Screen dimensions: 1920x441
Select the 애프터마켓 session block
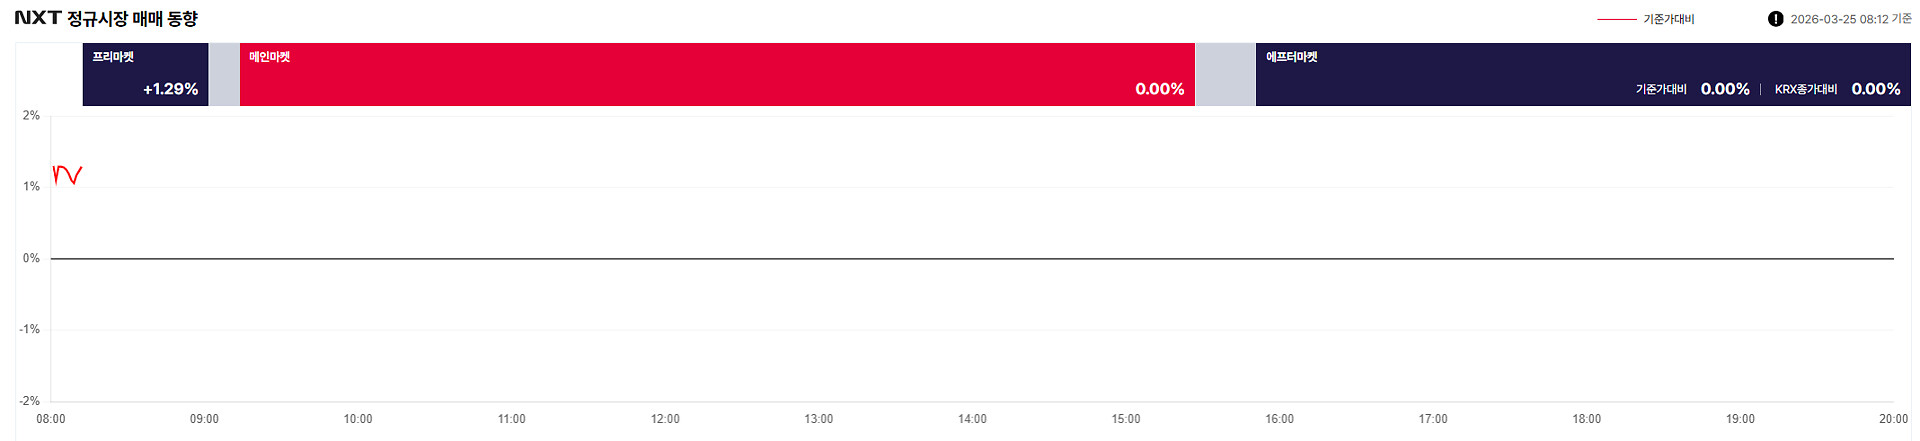(1583, 74)
